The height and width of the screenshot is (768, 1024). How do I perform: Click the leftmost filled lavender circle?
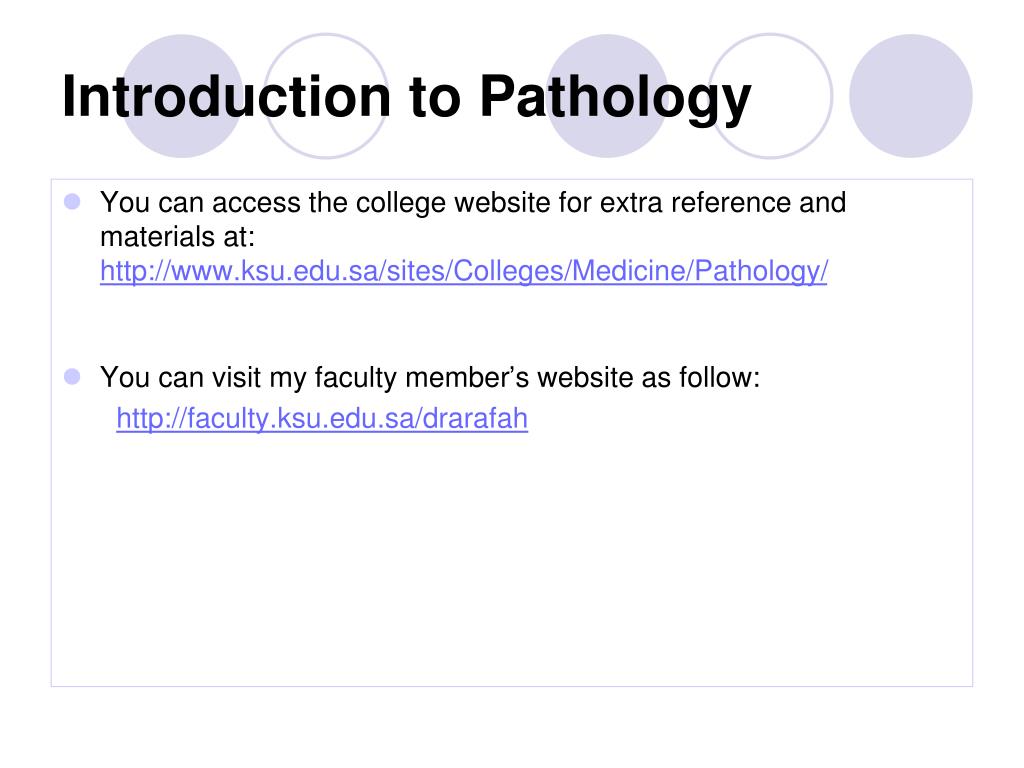point(182,96)
